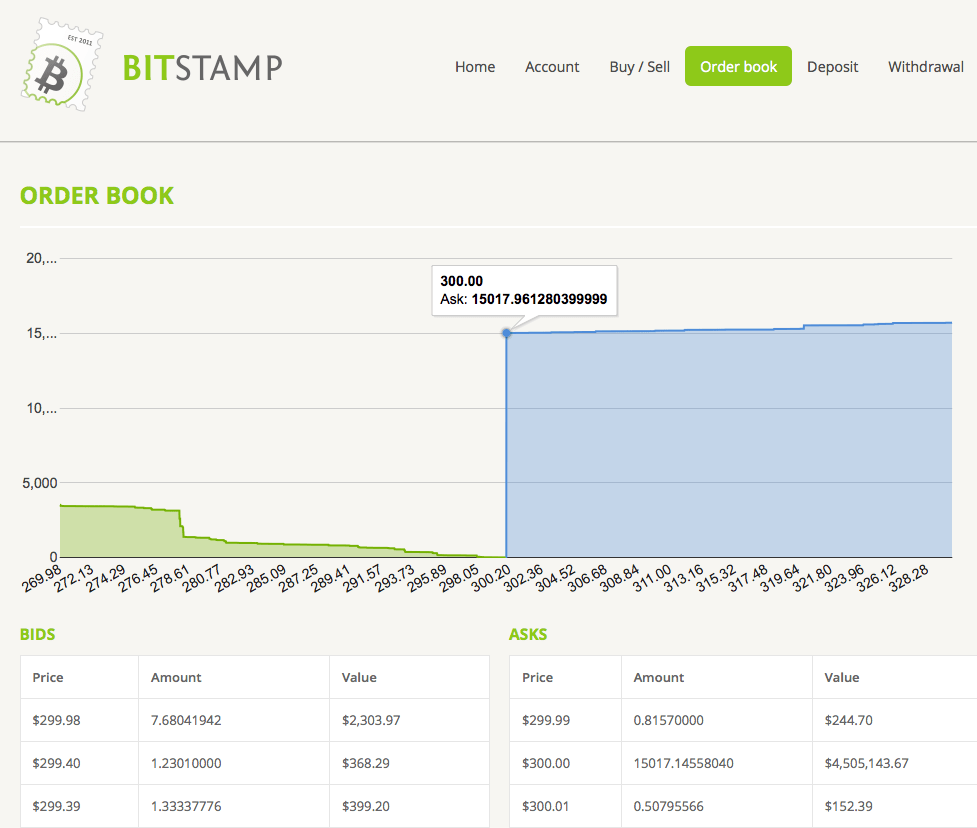This screenshot has width=977, height=828.
Task: Select the bid amount 1.23010000
Action: click(186, 763)
